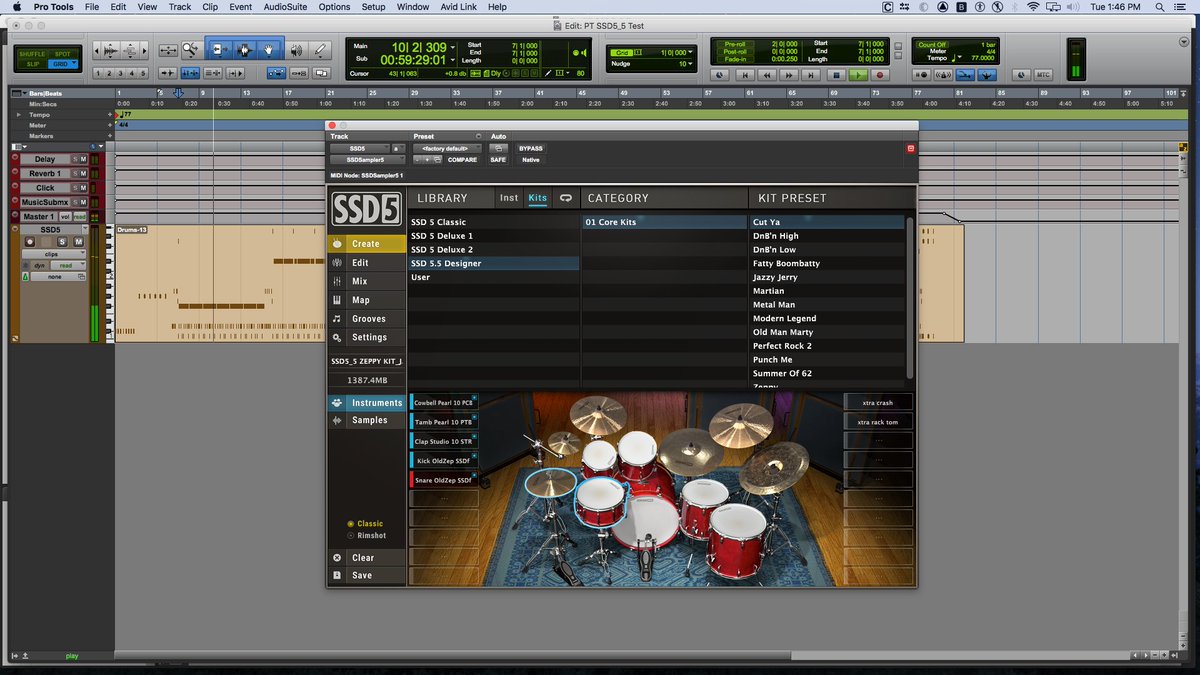
Task: Open the Grooves panel in SSD5
Action: click(x=367, y=318)
